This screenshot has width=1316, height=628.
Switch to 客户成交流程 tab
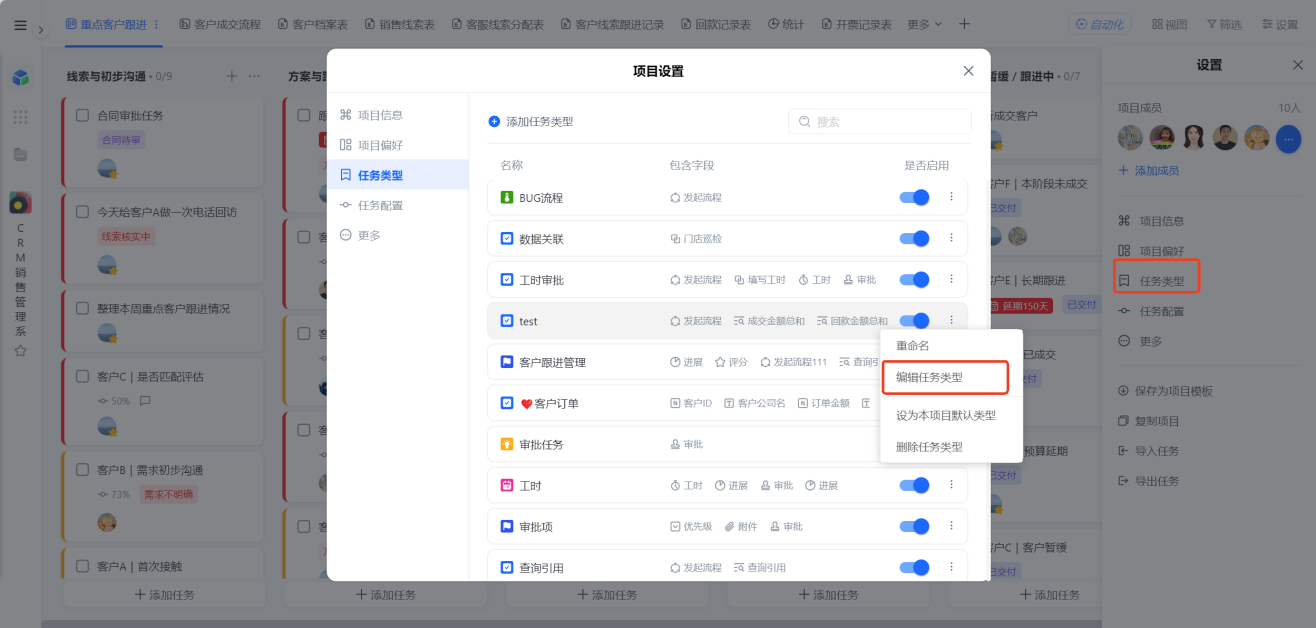pos(219,24)
